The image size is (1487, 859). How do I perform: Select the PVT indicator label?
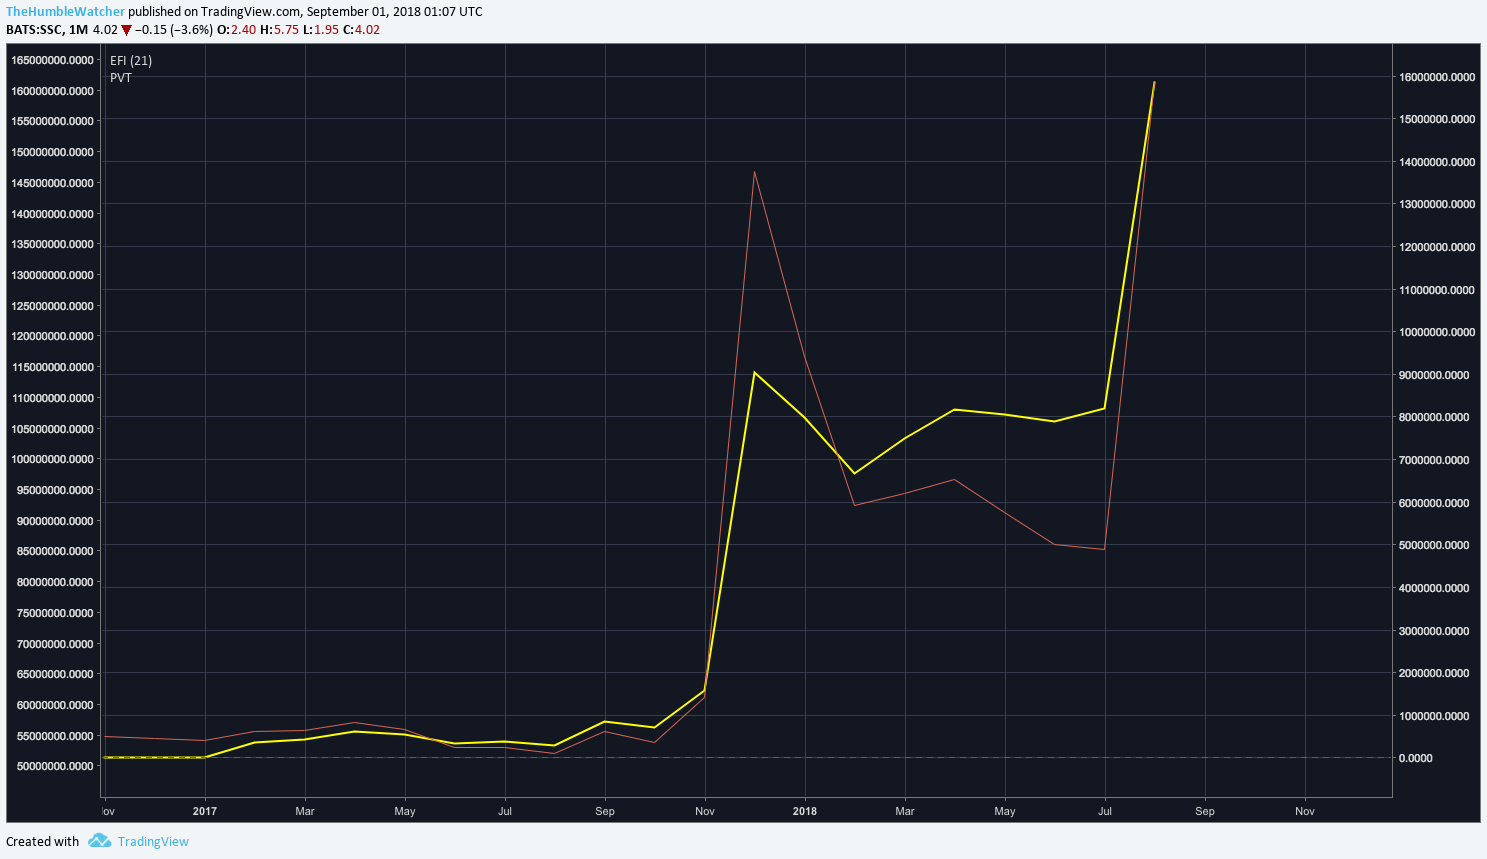(121, 78)
